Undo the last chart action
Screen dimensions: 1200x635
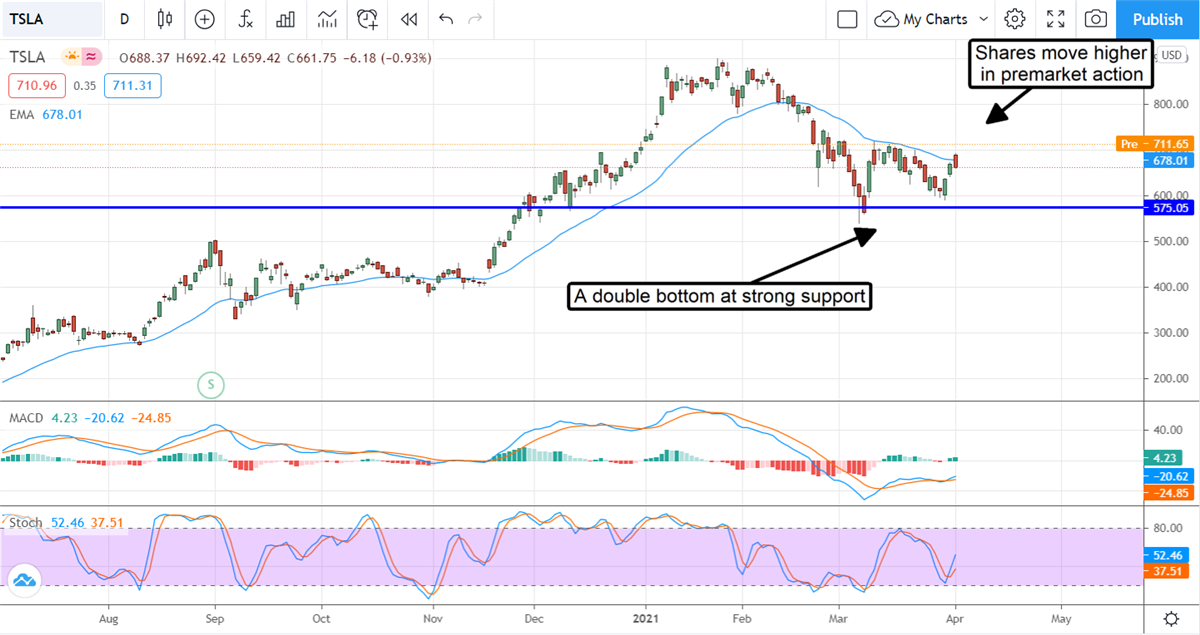tap(445, 19)
